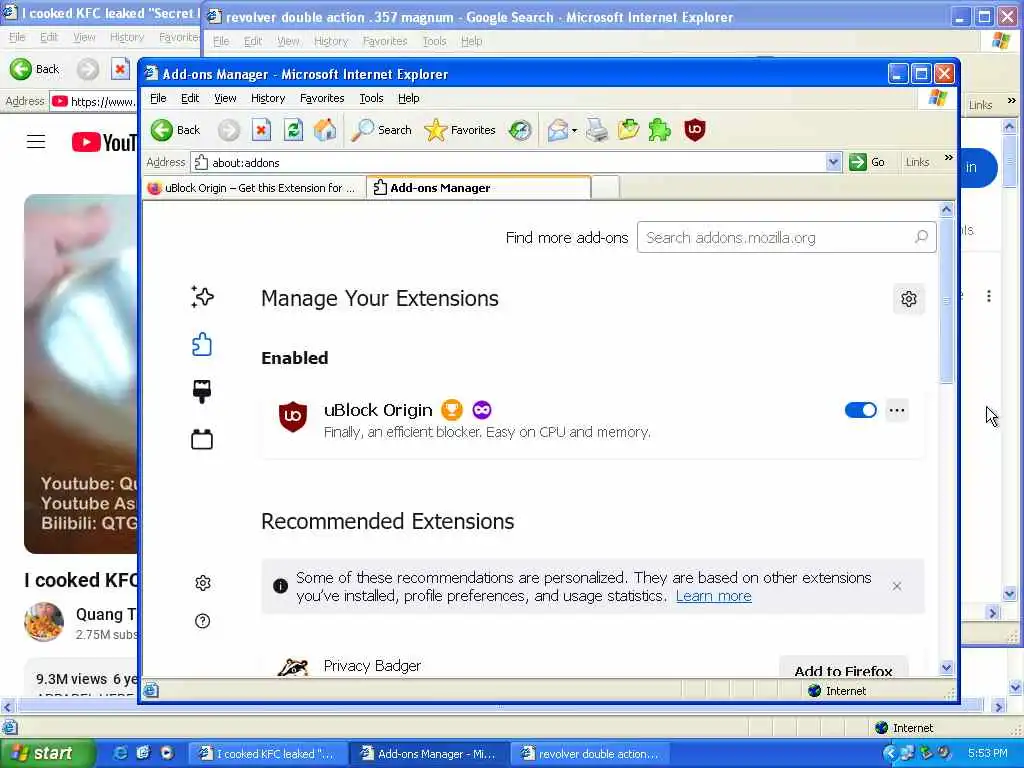This screenshot has width=1024, height=768.
Task: Expand hidden tray icons arrow
Action: (889, 753)
